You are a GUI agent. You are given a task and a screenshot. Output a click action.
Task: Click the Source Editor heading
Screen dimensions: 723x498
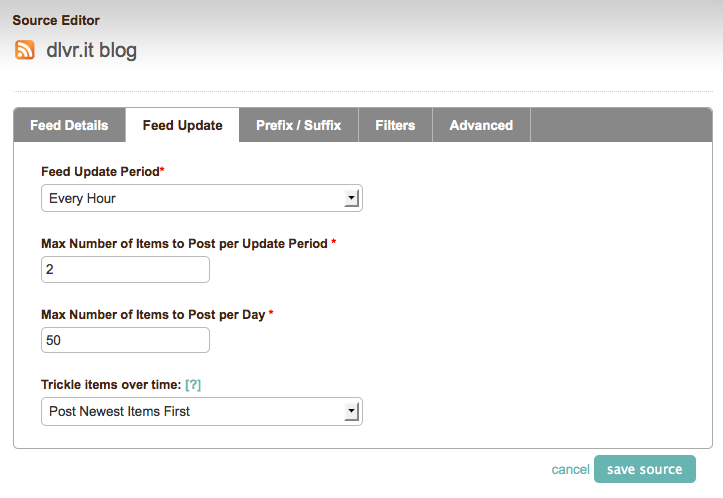pos(56,20)
